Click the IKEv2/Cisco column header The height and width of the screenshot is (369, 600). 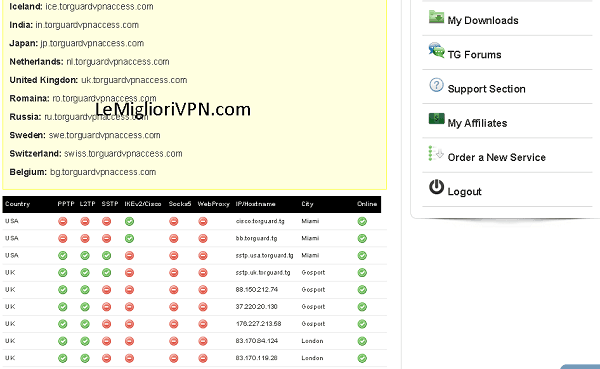(143, 204)
